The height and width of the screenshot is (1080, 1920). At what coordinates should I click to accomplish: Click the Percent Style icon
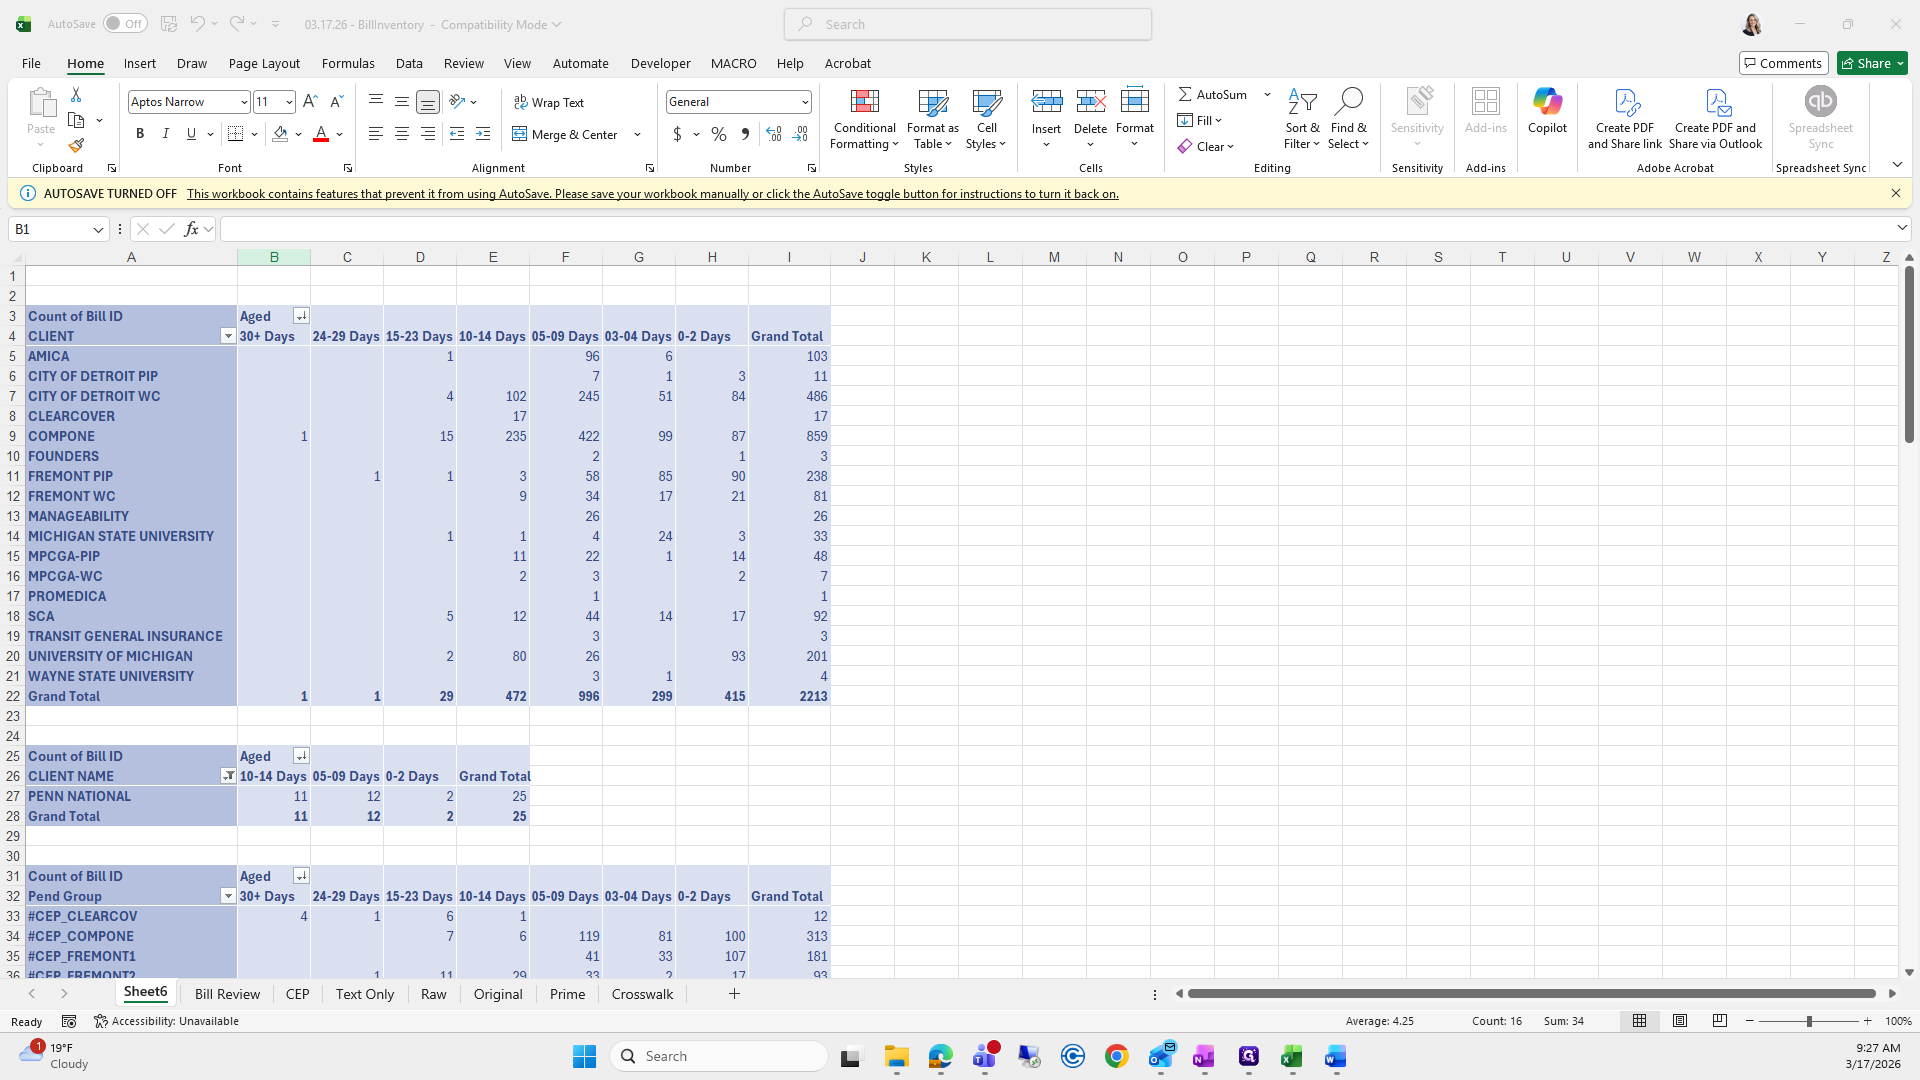coord(719,134)
